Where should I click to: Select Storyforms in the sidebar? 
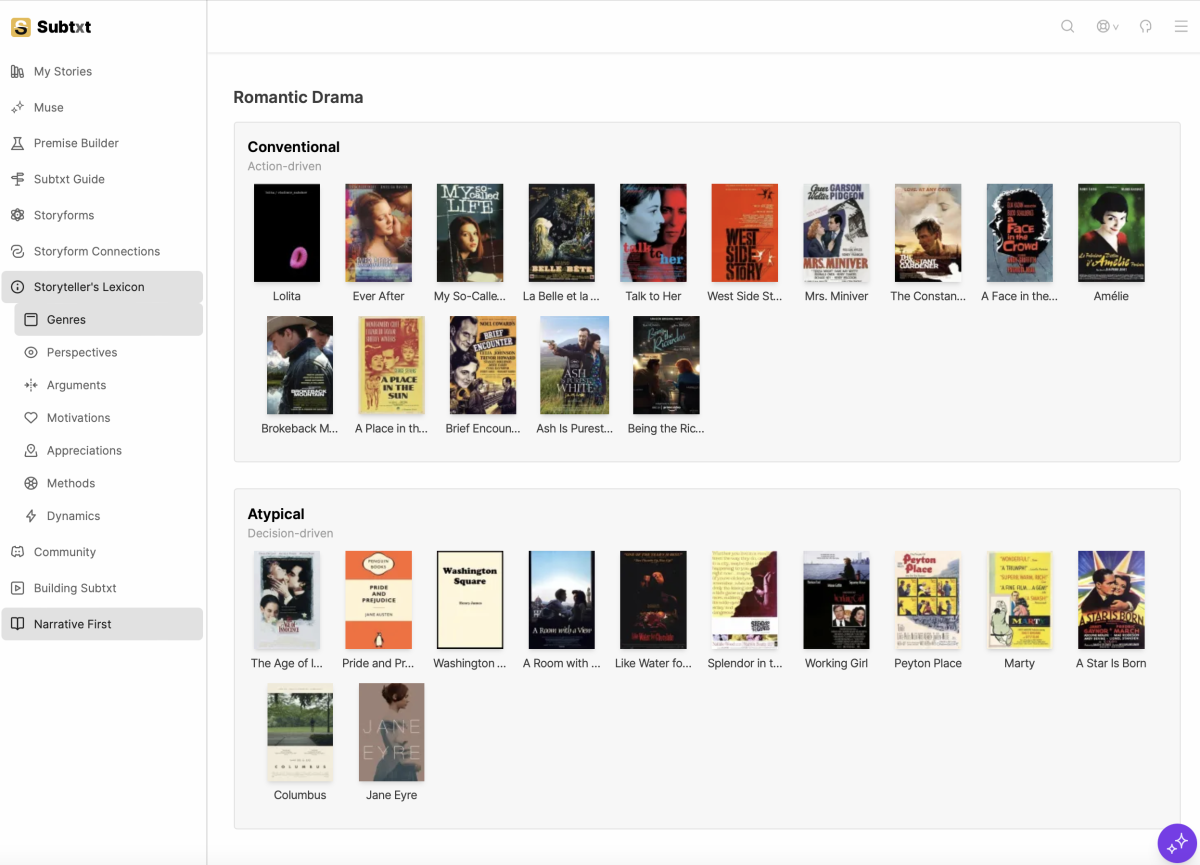pyautogui.click(x=102, y=215)
